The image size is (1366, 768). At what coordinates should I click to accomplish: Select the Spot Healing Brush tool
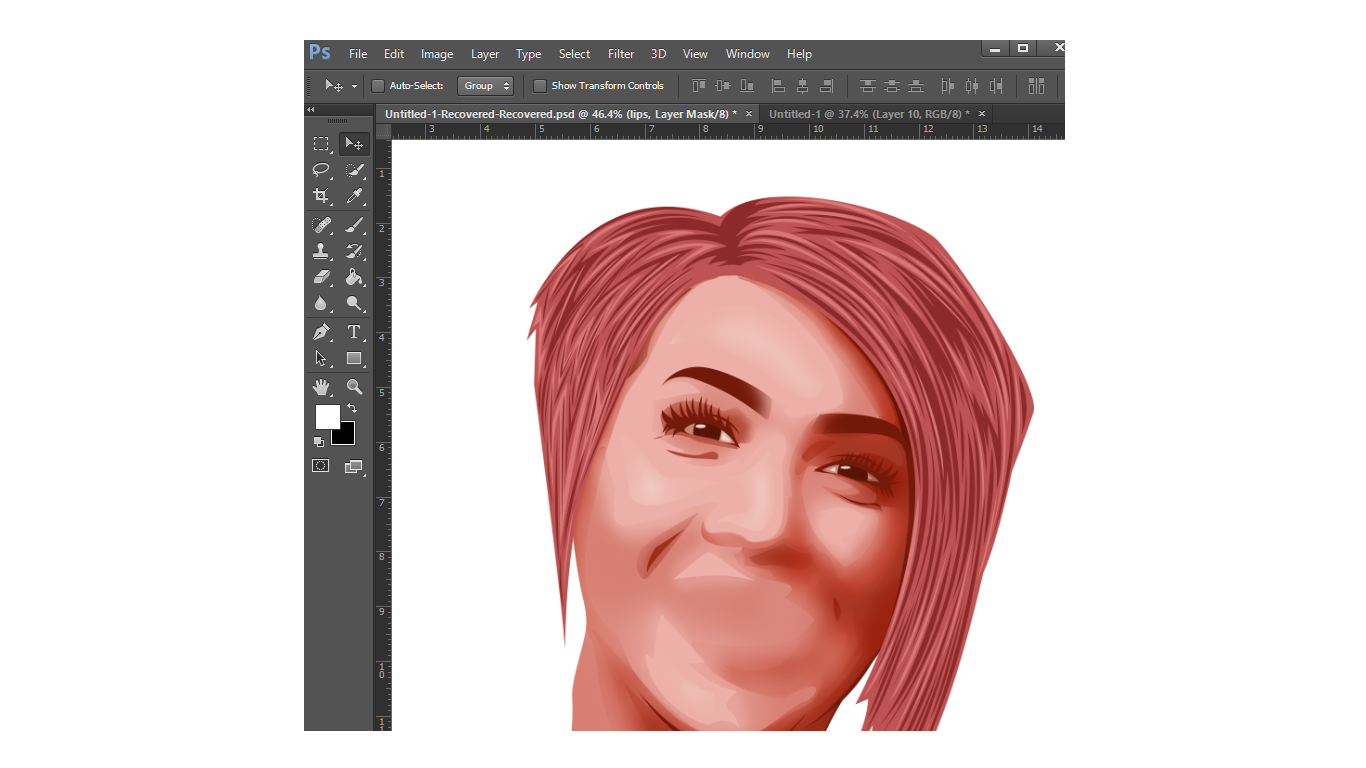pyautogui.click(x=321, y=225)
